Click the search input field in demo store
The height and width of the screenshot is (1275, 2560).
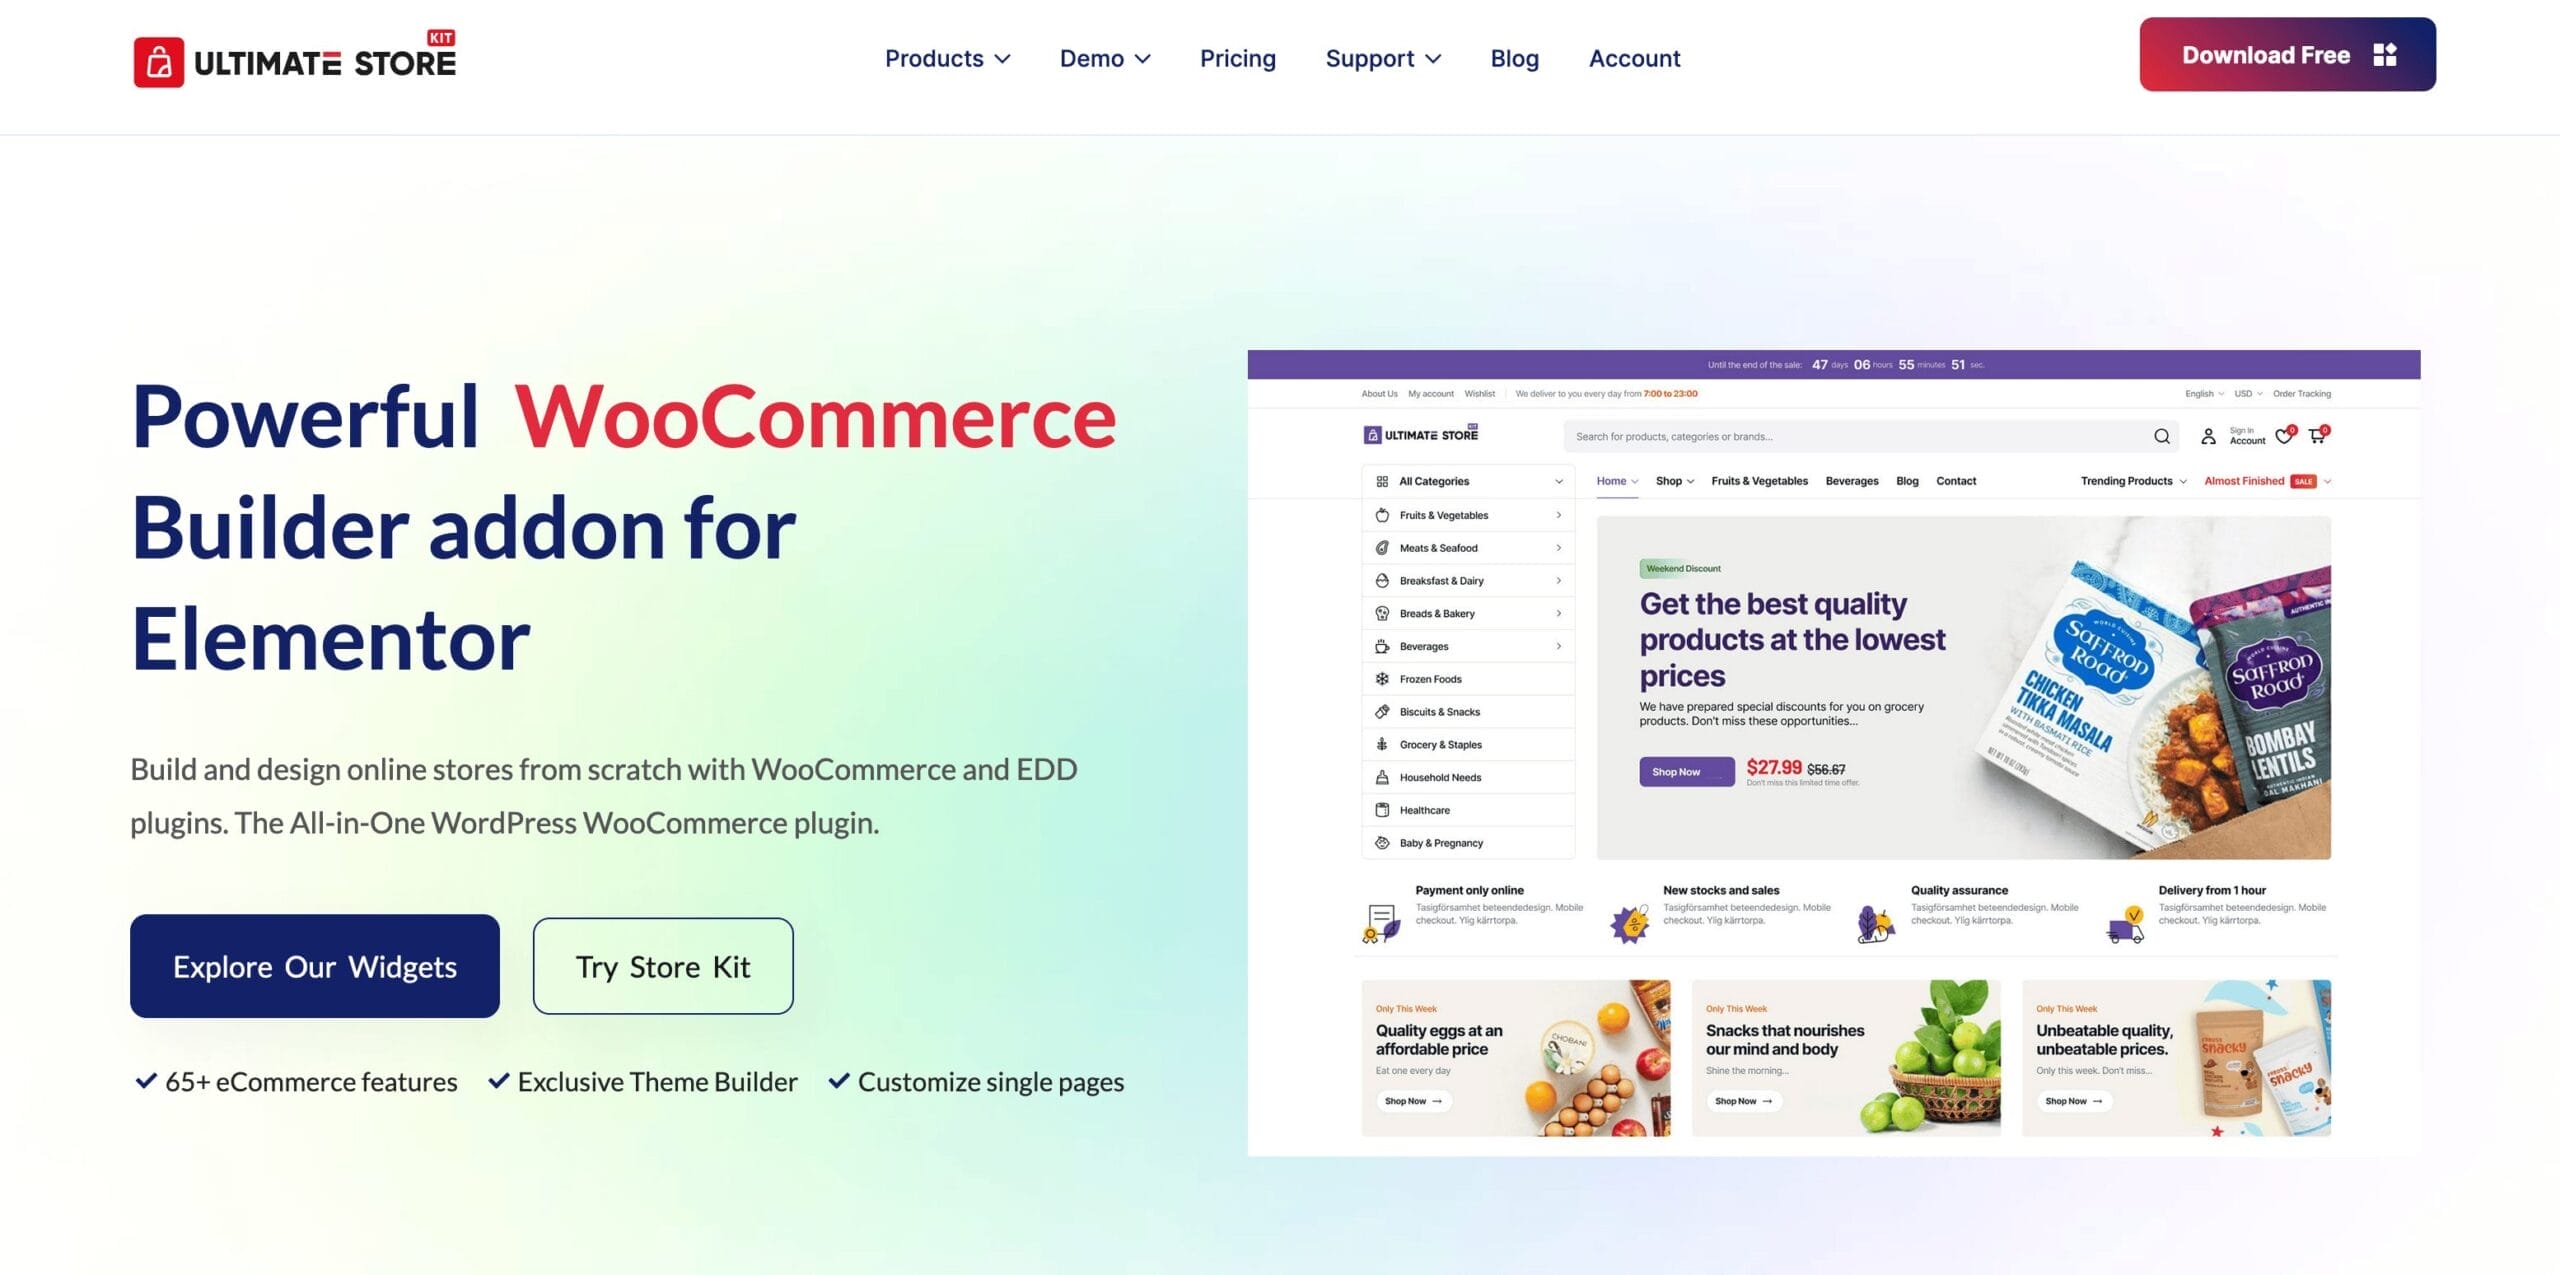coord(1861,434)
